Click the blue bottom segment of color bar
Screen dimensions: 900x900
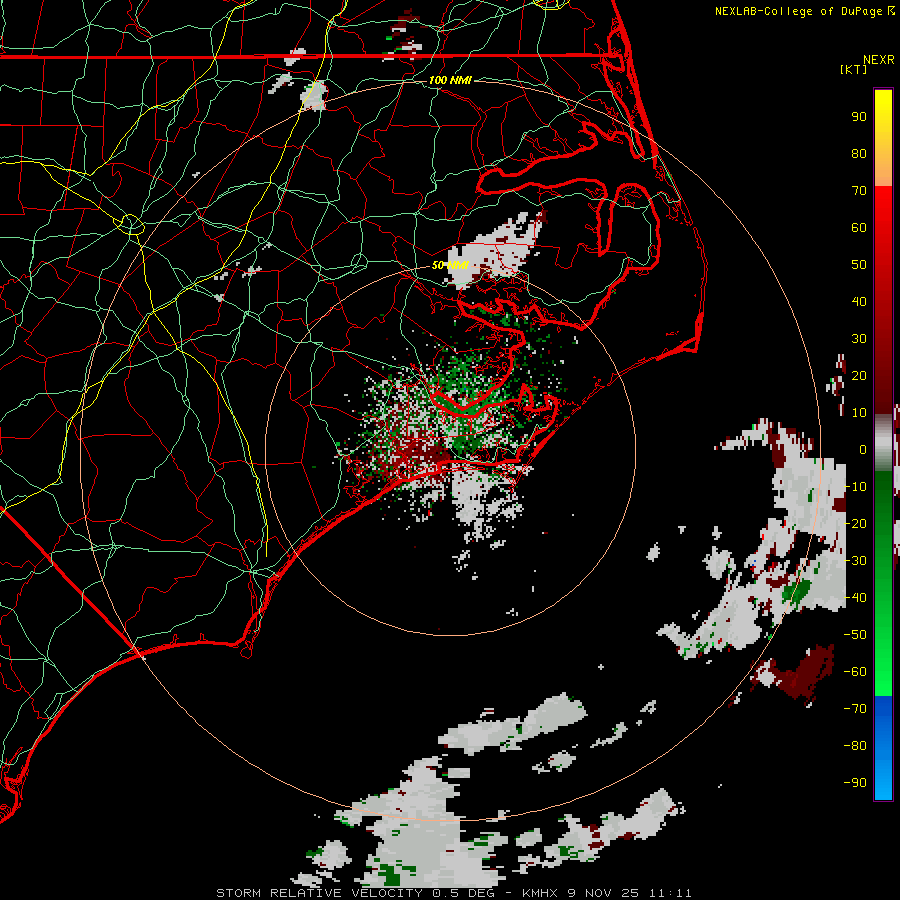(883, 748)
